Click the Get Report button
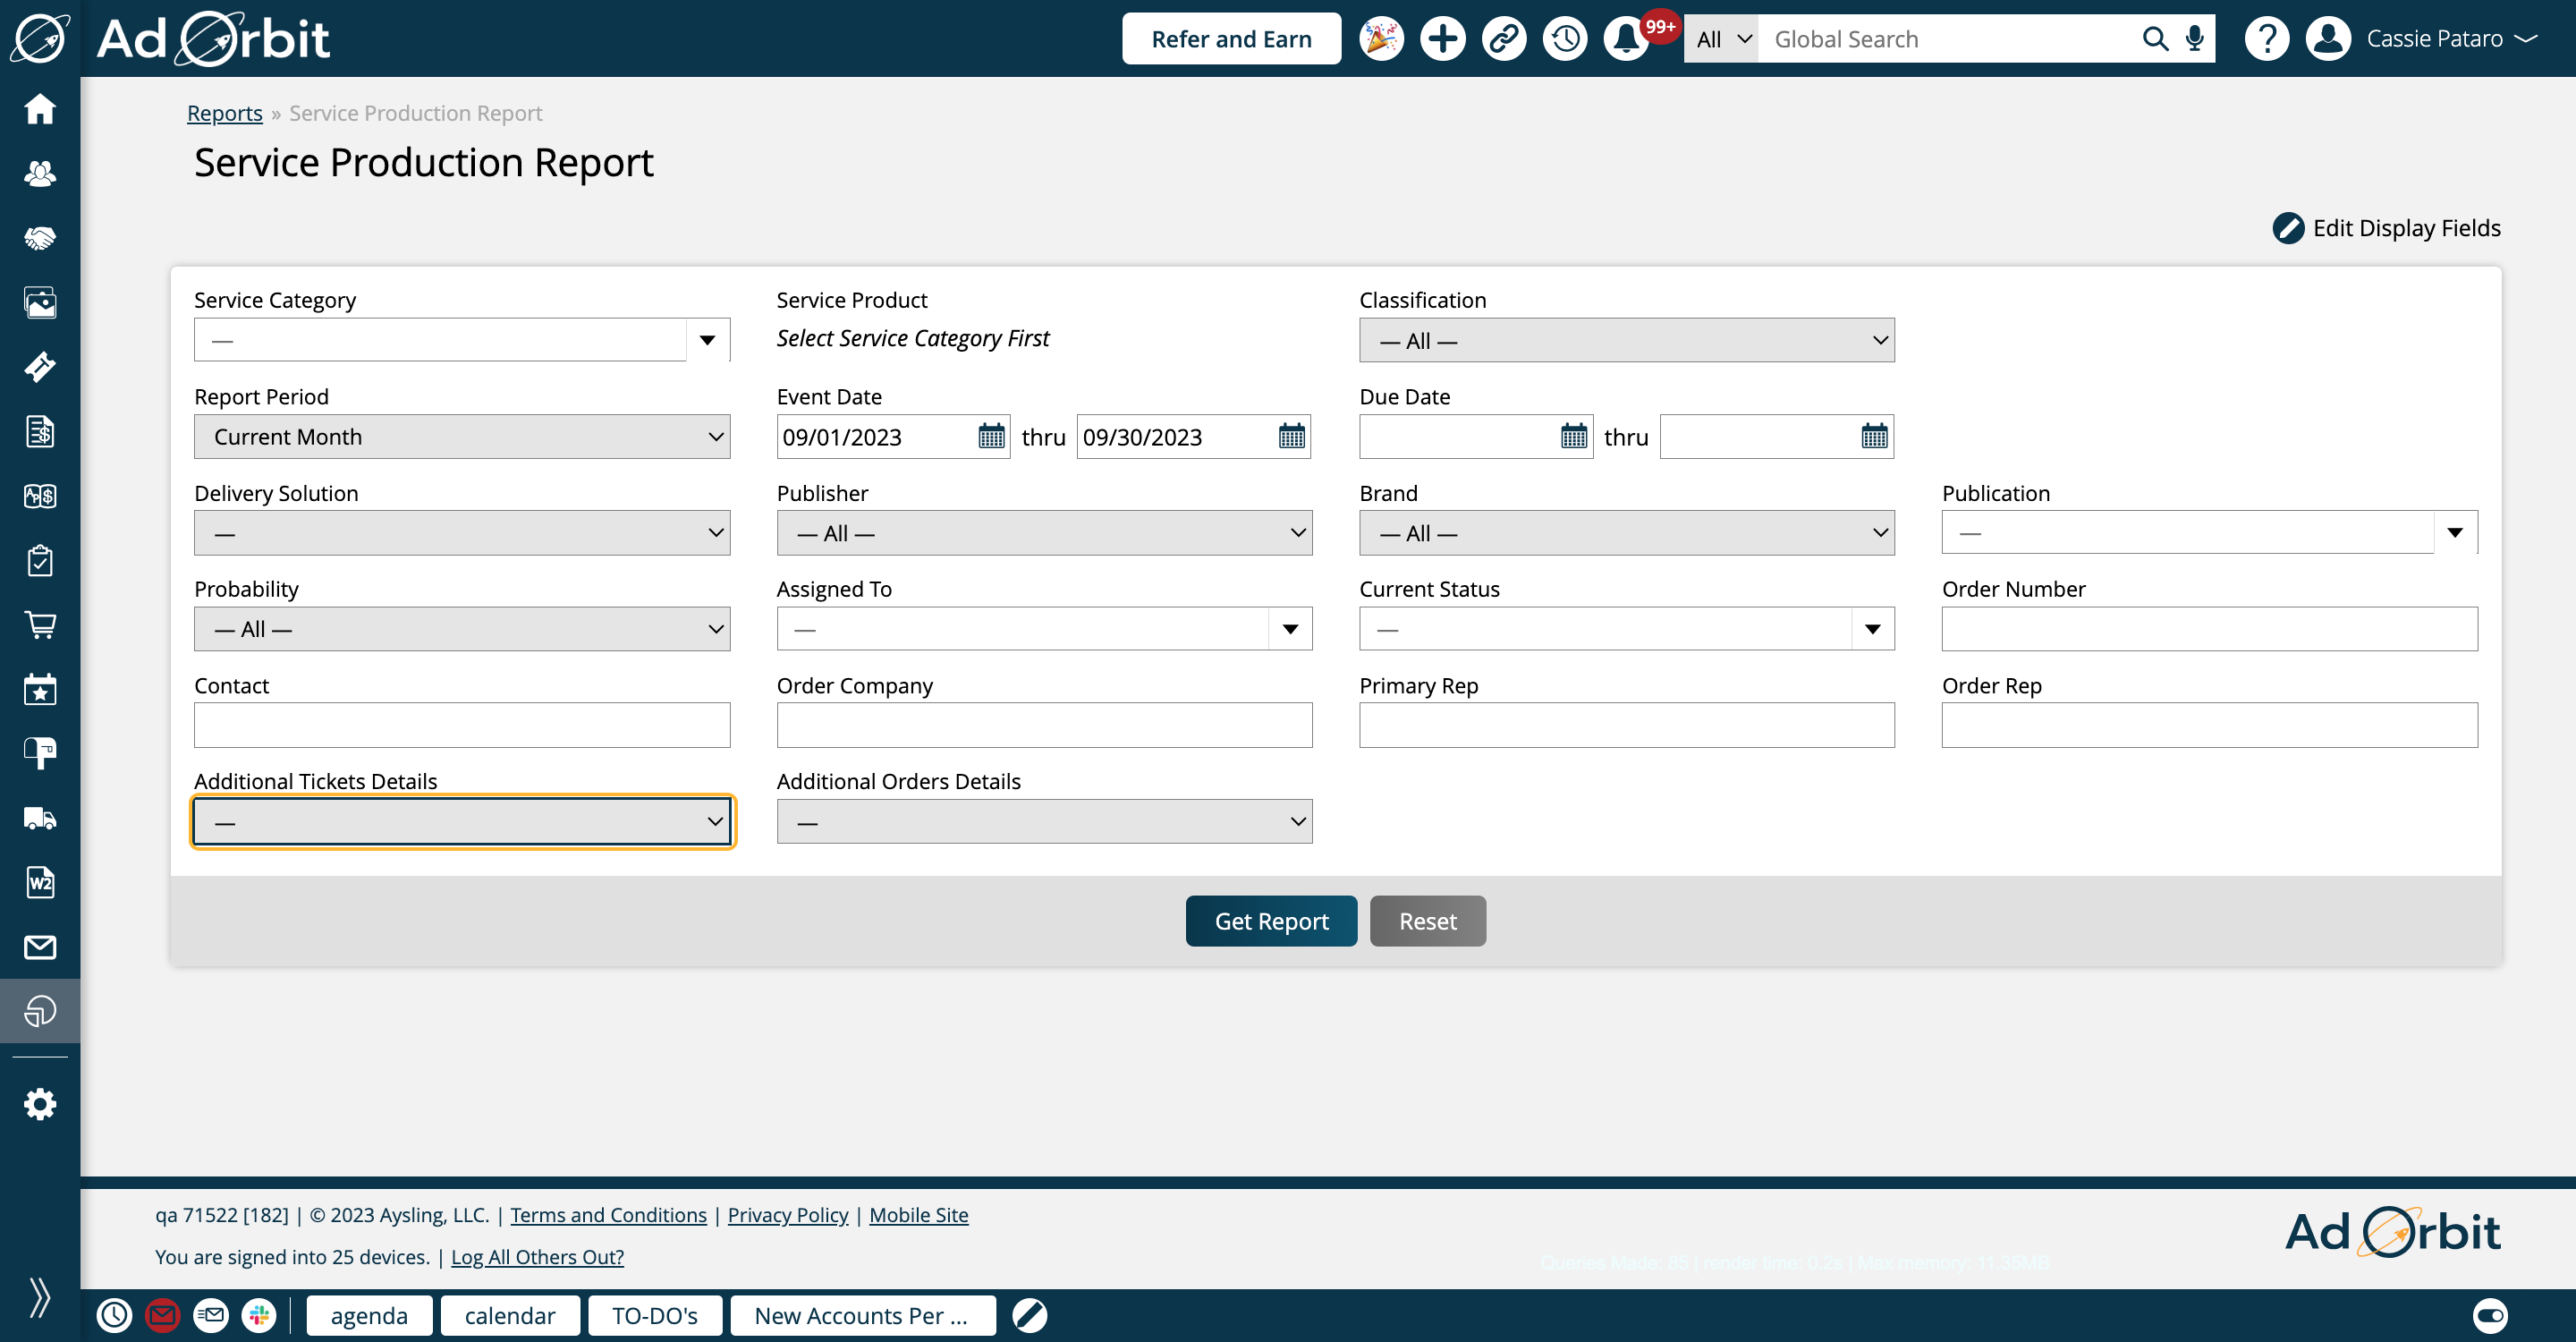The image size is (2576, 1342). (1271, 920)
